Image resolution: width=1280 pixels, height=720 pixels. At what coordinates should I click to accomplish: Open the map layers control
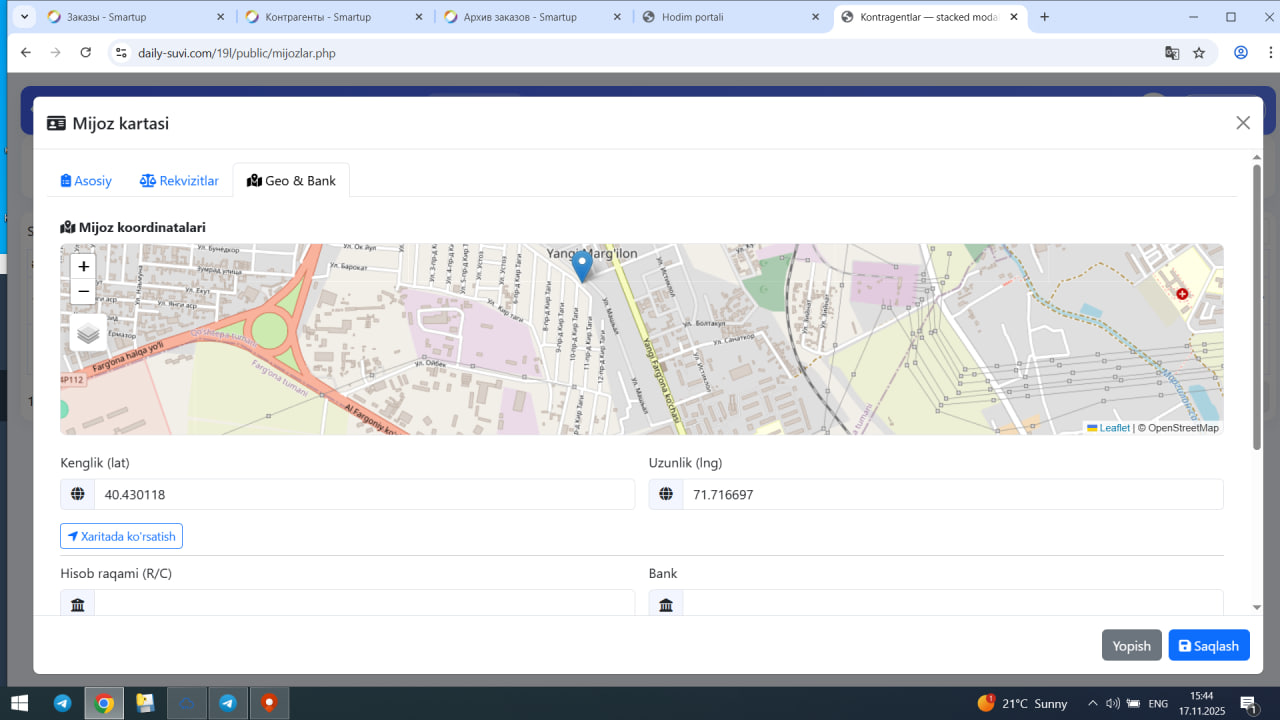click(88, 333)
